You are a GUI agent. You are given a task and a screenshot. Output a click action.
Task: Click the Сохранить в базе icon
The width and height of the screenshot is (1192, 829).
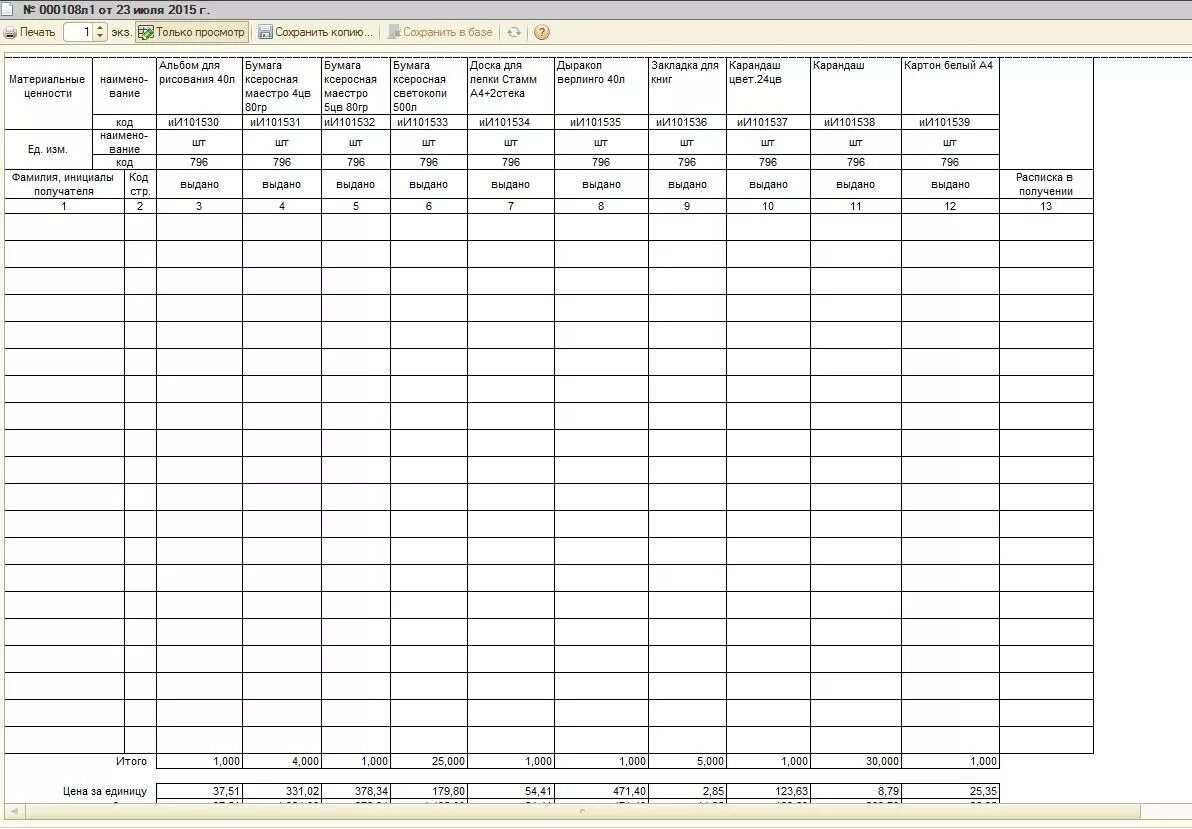pos(394,33)
